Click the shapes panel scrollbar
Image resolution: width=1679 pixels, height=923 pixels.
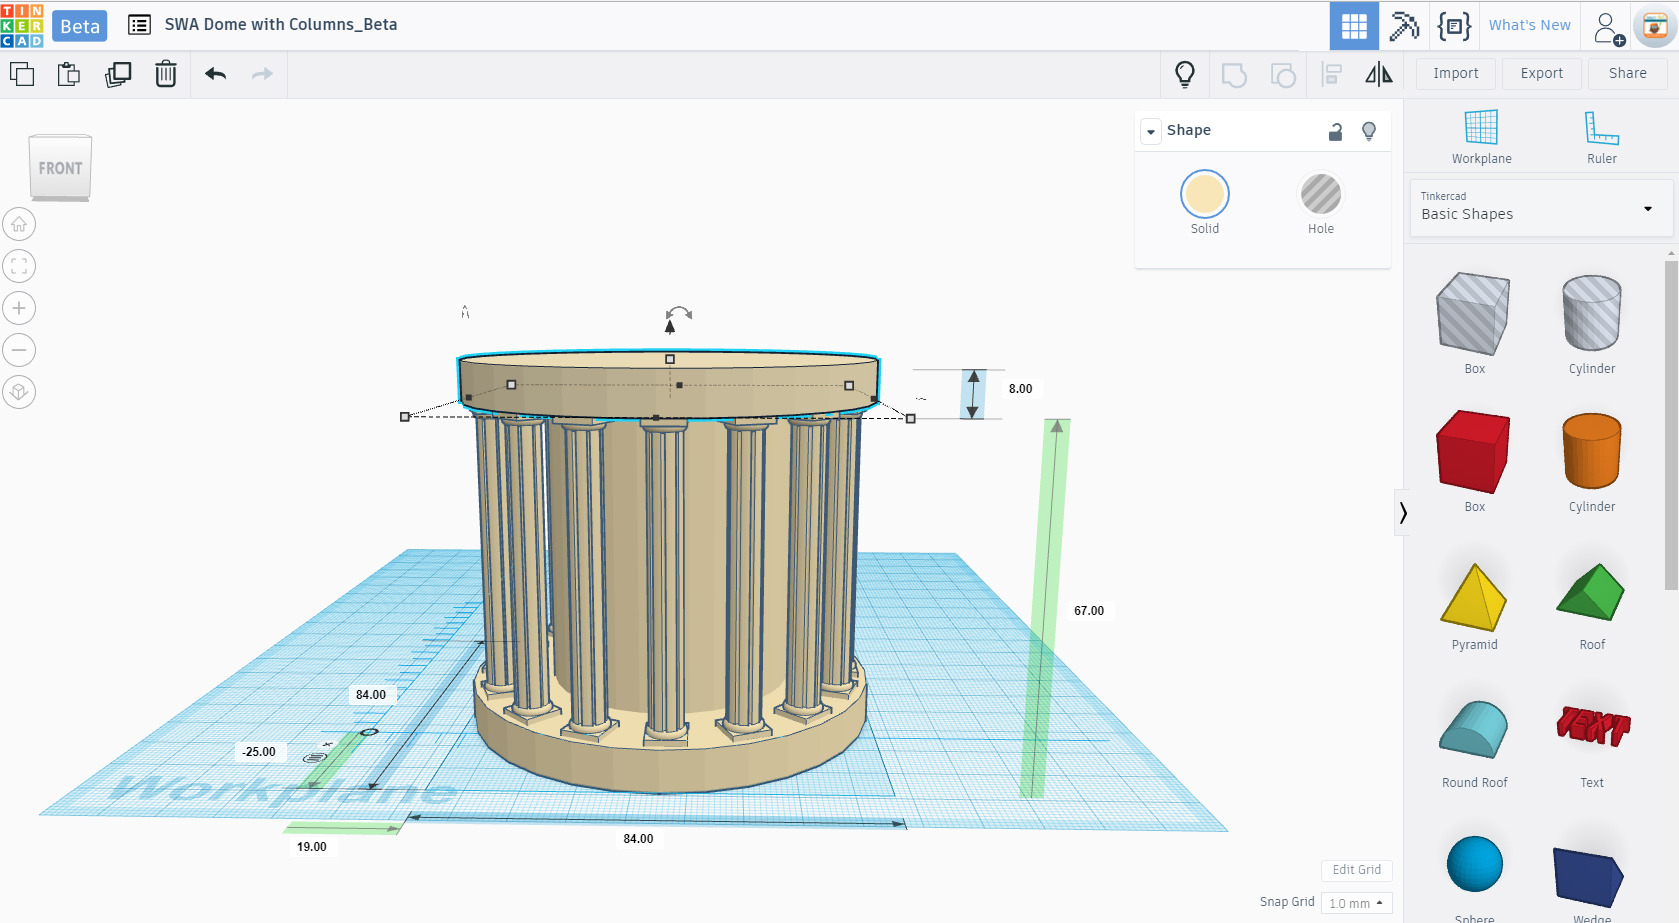(1671, 425)
